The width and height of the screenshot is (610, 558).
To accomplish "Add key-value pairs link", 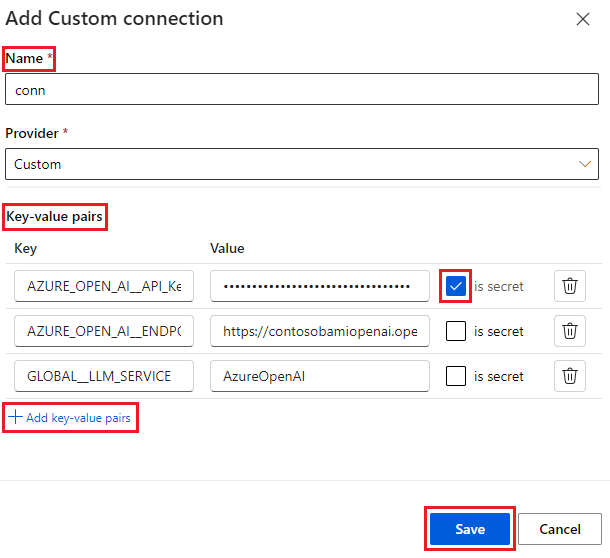I will point(69,418).
